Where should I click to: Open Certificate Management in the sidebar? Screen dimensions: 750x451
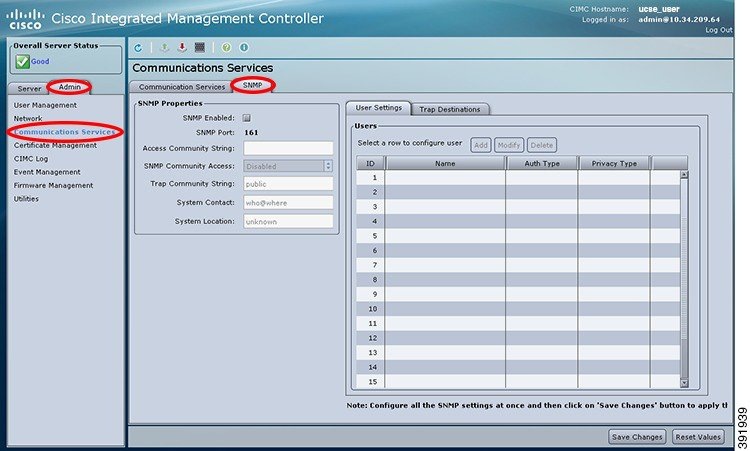(55, 145)
